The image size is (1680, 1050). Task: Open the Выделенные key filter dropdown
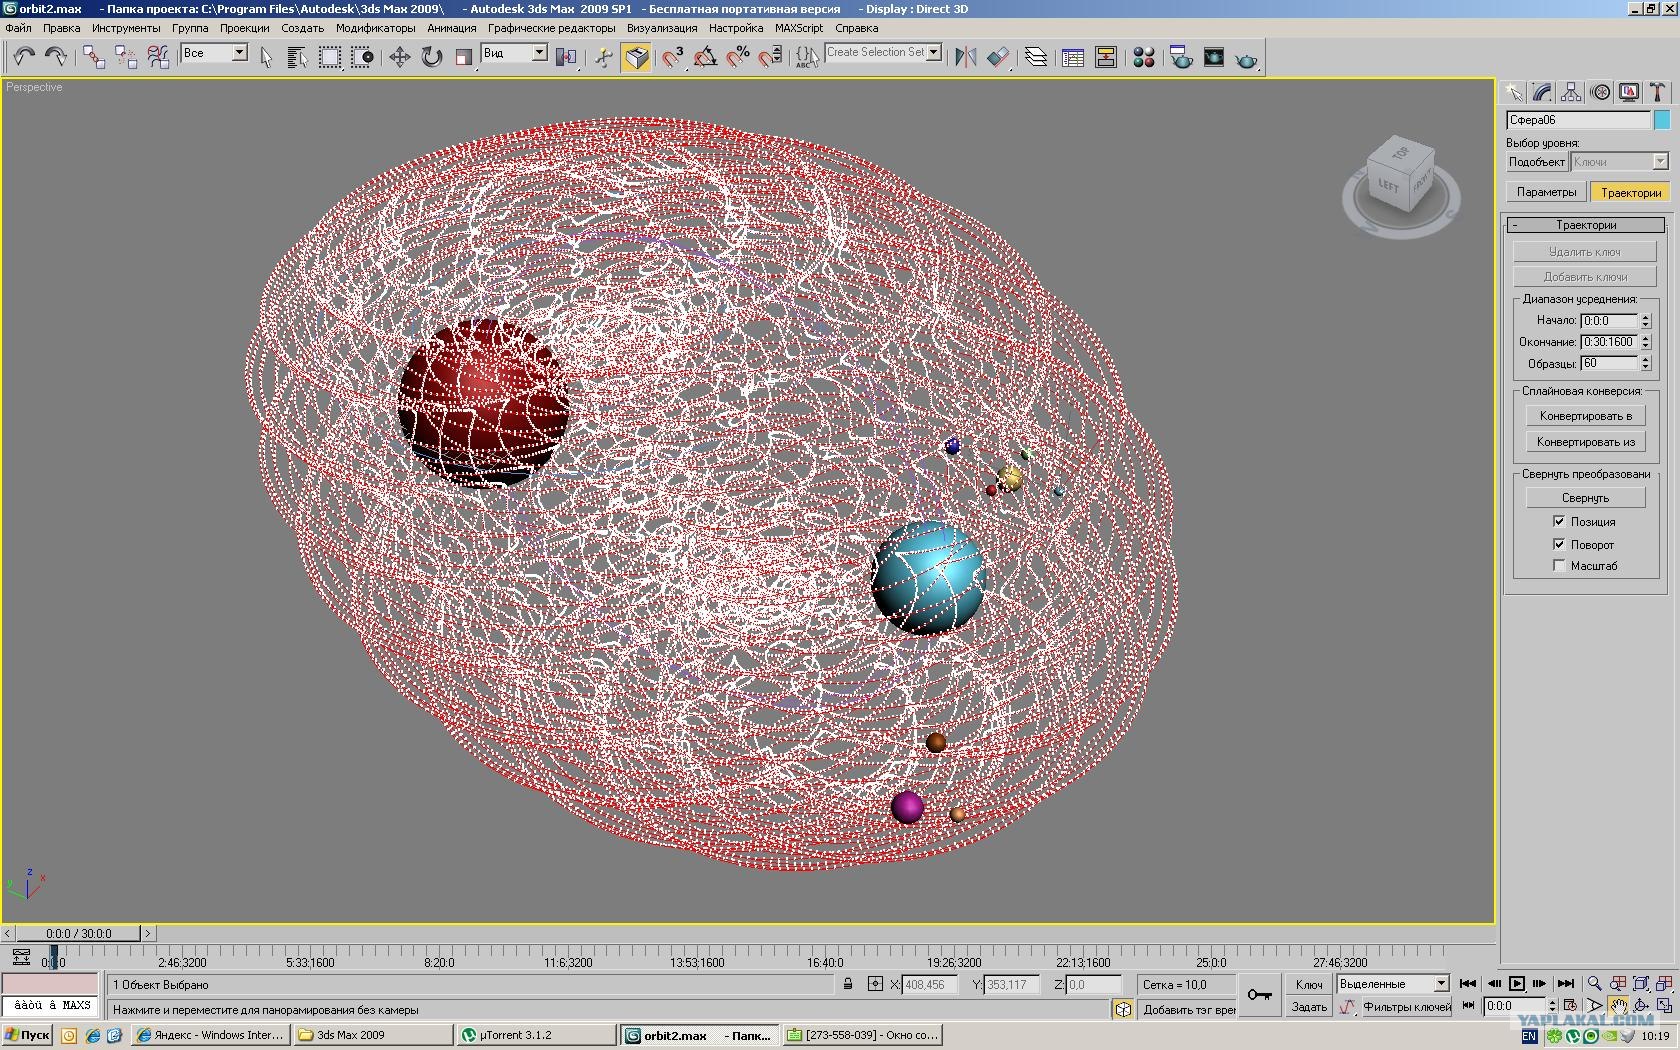pyautogui.click(x=1393, y=984)
